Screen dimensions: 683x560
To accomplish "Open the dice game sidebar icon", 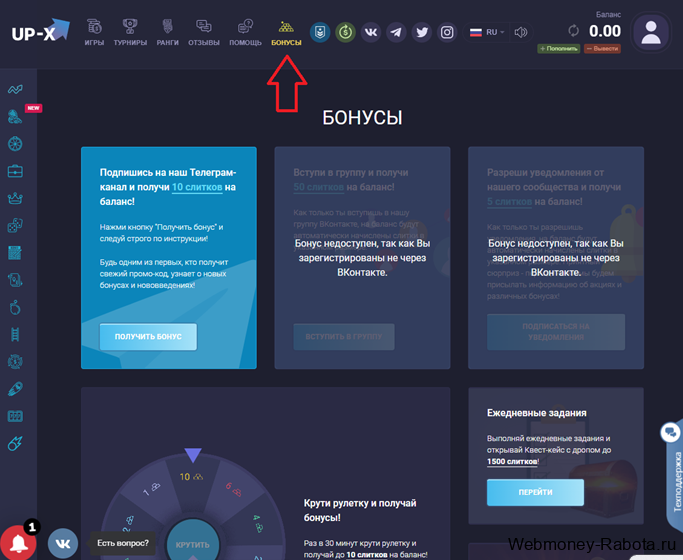I will [15, 226].
